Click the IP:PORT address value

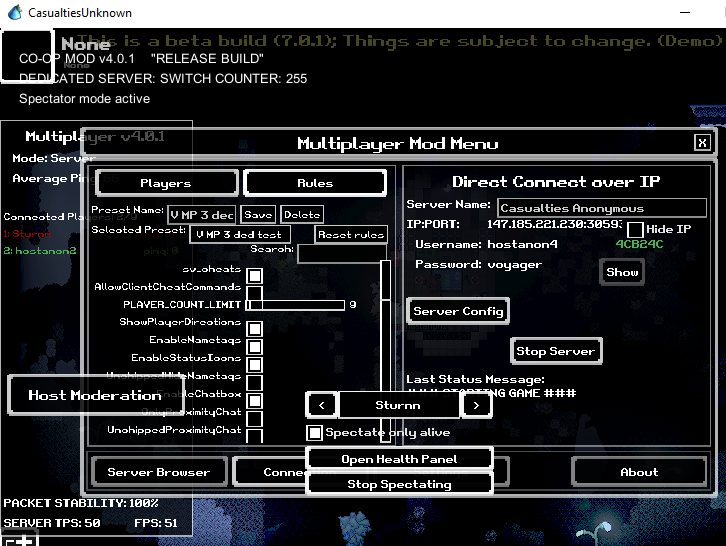point(554,224)
